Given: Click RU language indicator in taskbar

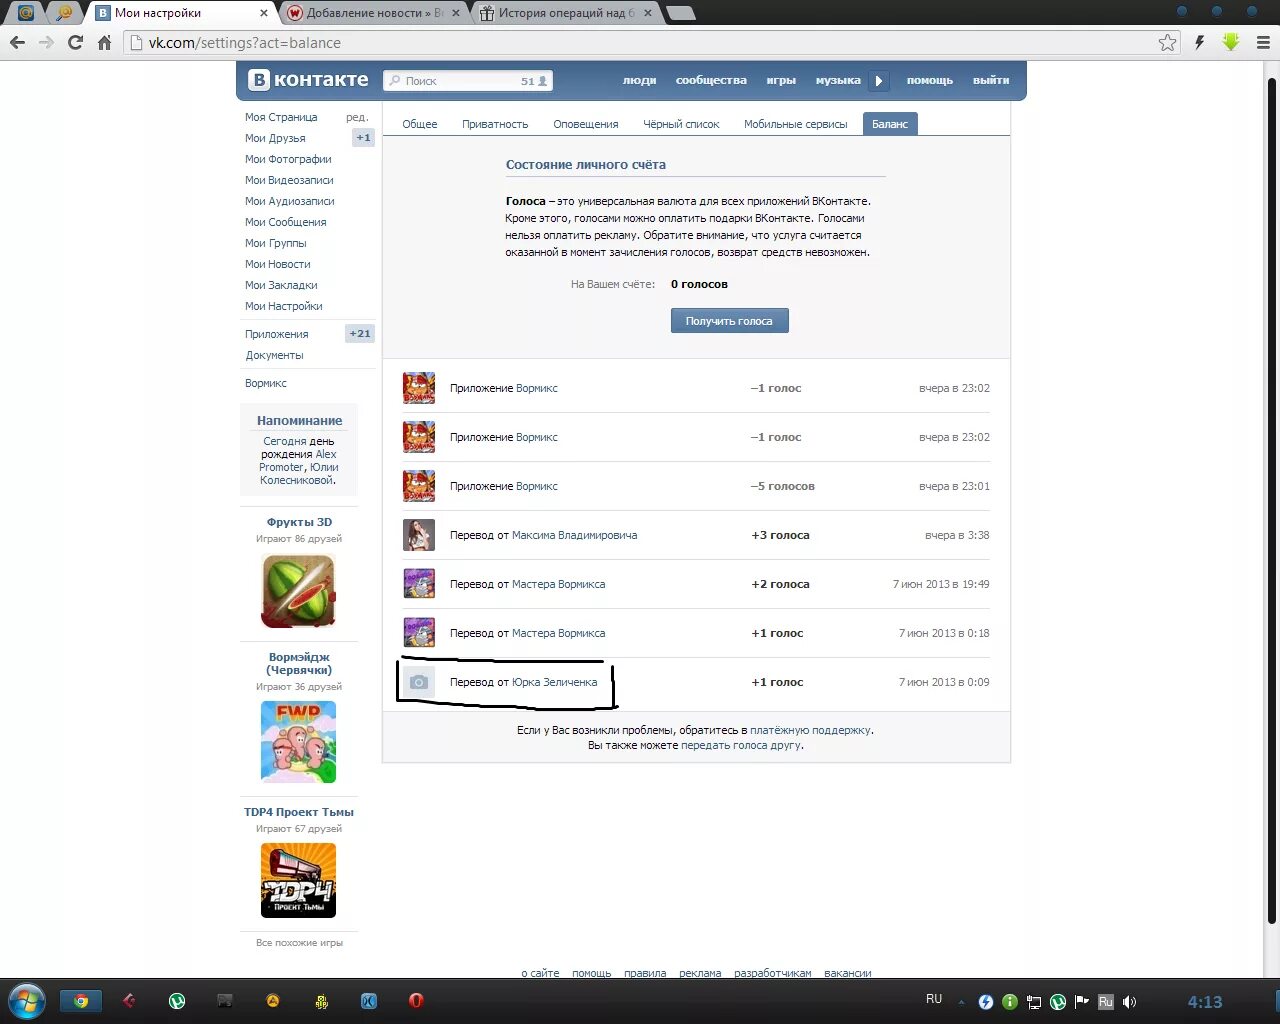Looking at the screenshot, I should pos(934,999).
